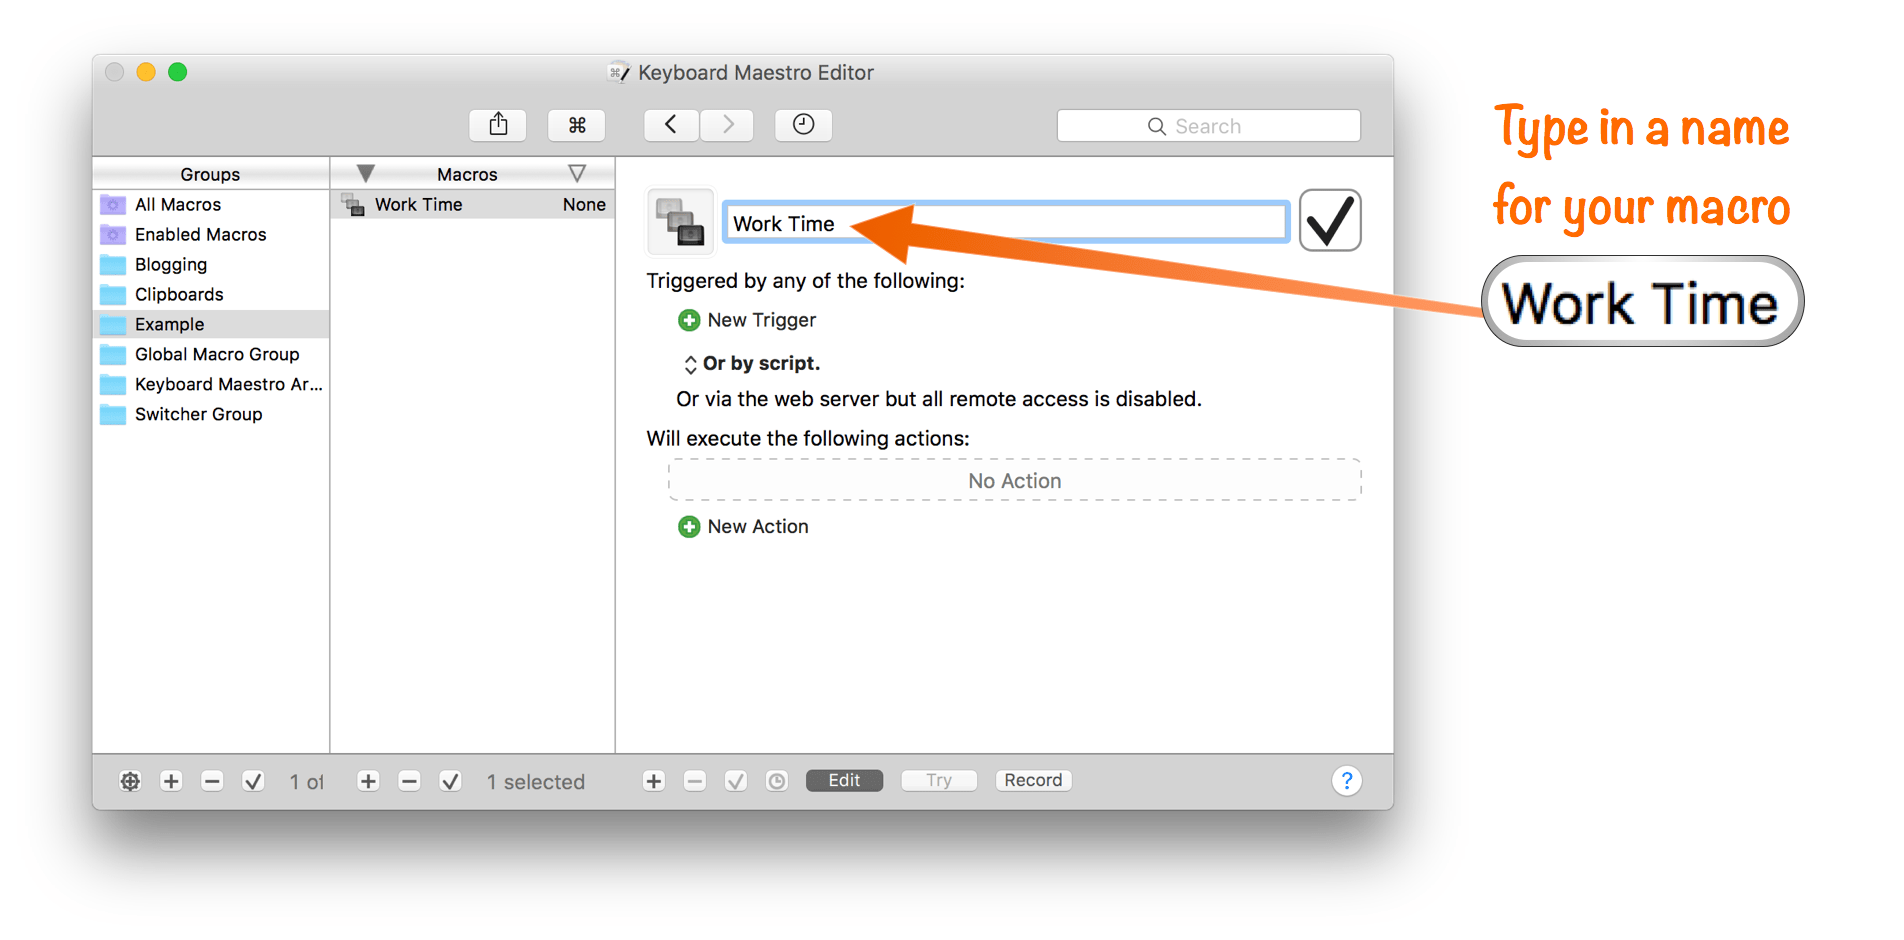
Task: Click the Try button
Action: (939, 780)
